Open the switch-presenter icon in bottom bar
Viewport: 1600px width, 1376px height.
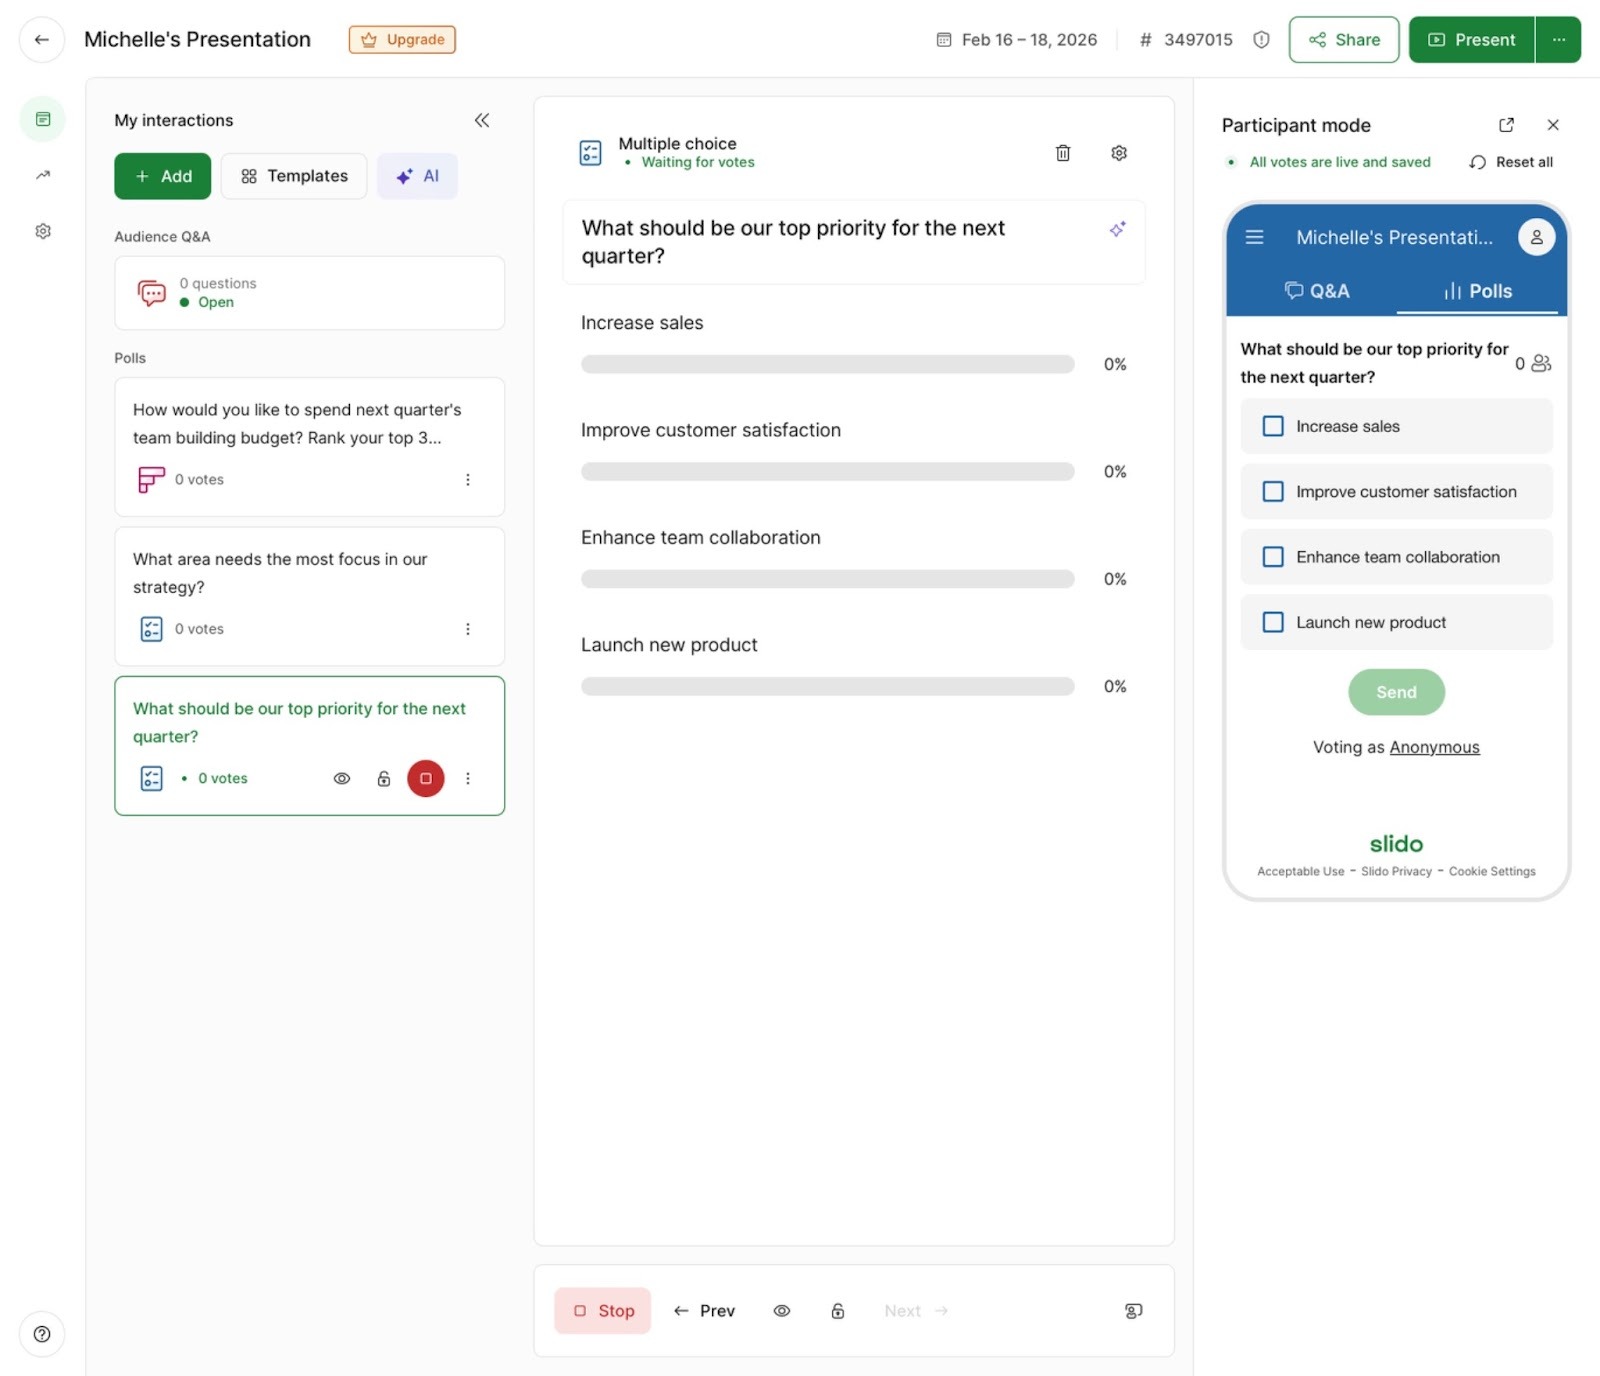click(1131, 1310)
